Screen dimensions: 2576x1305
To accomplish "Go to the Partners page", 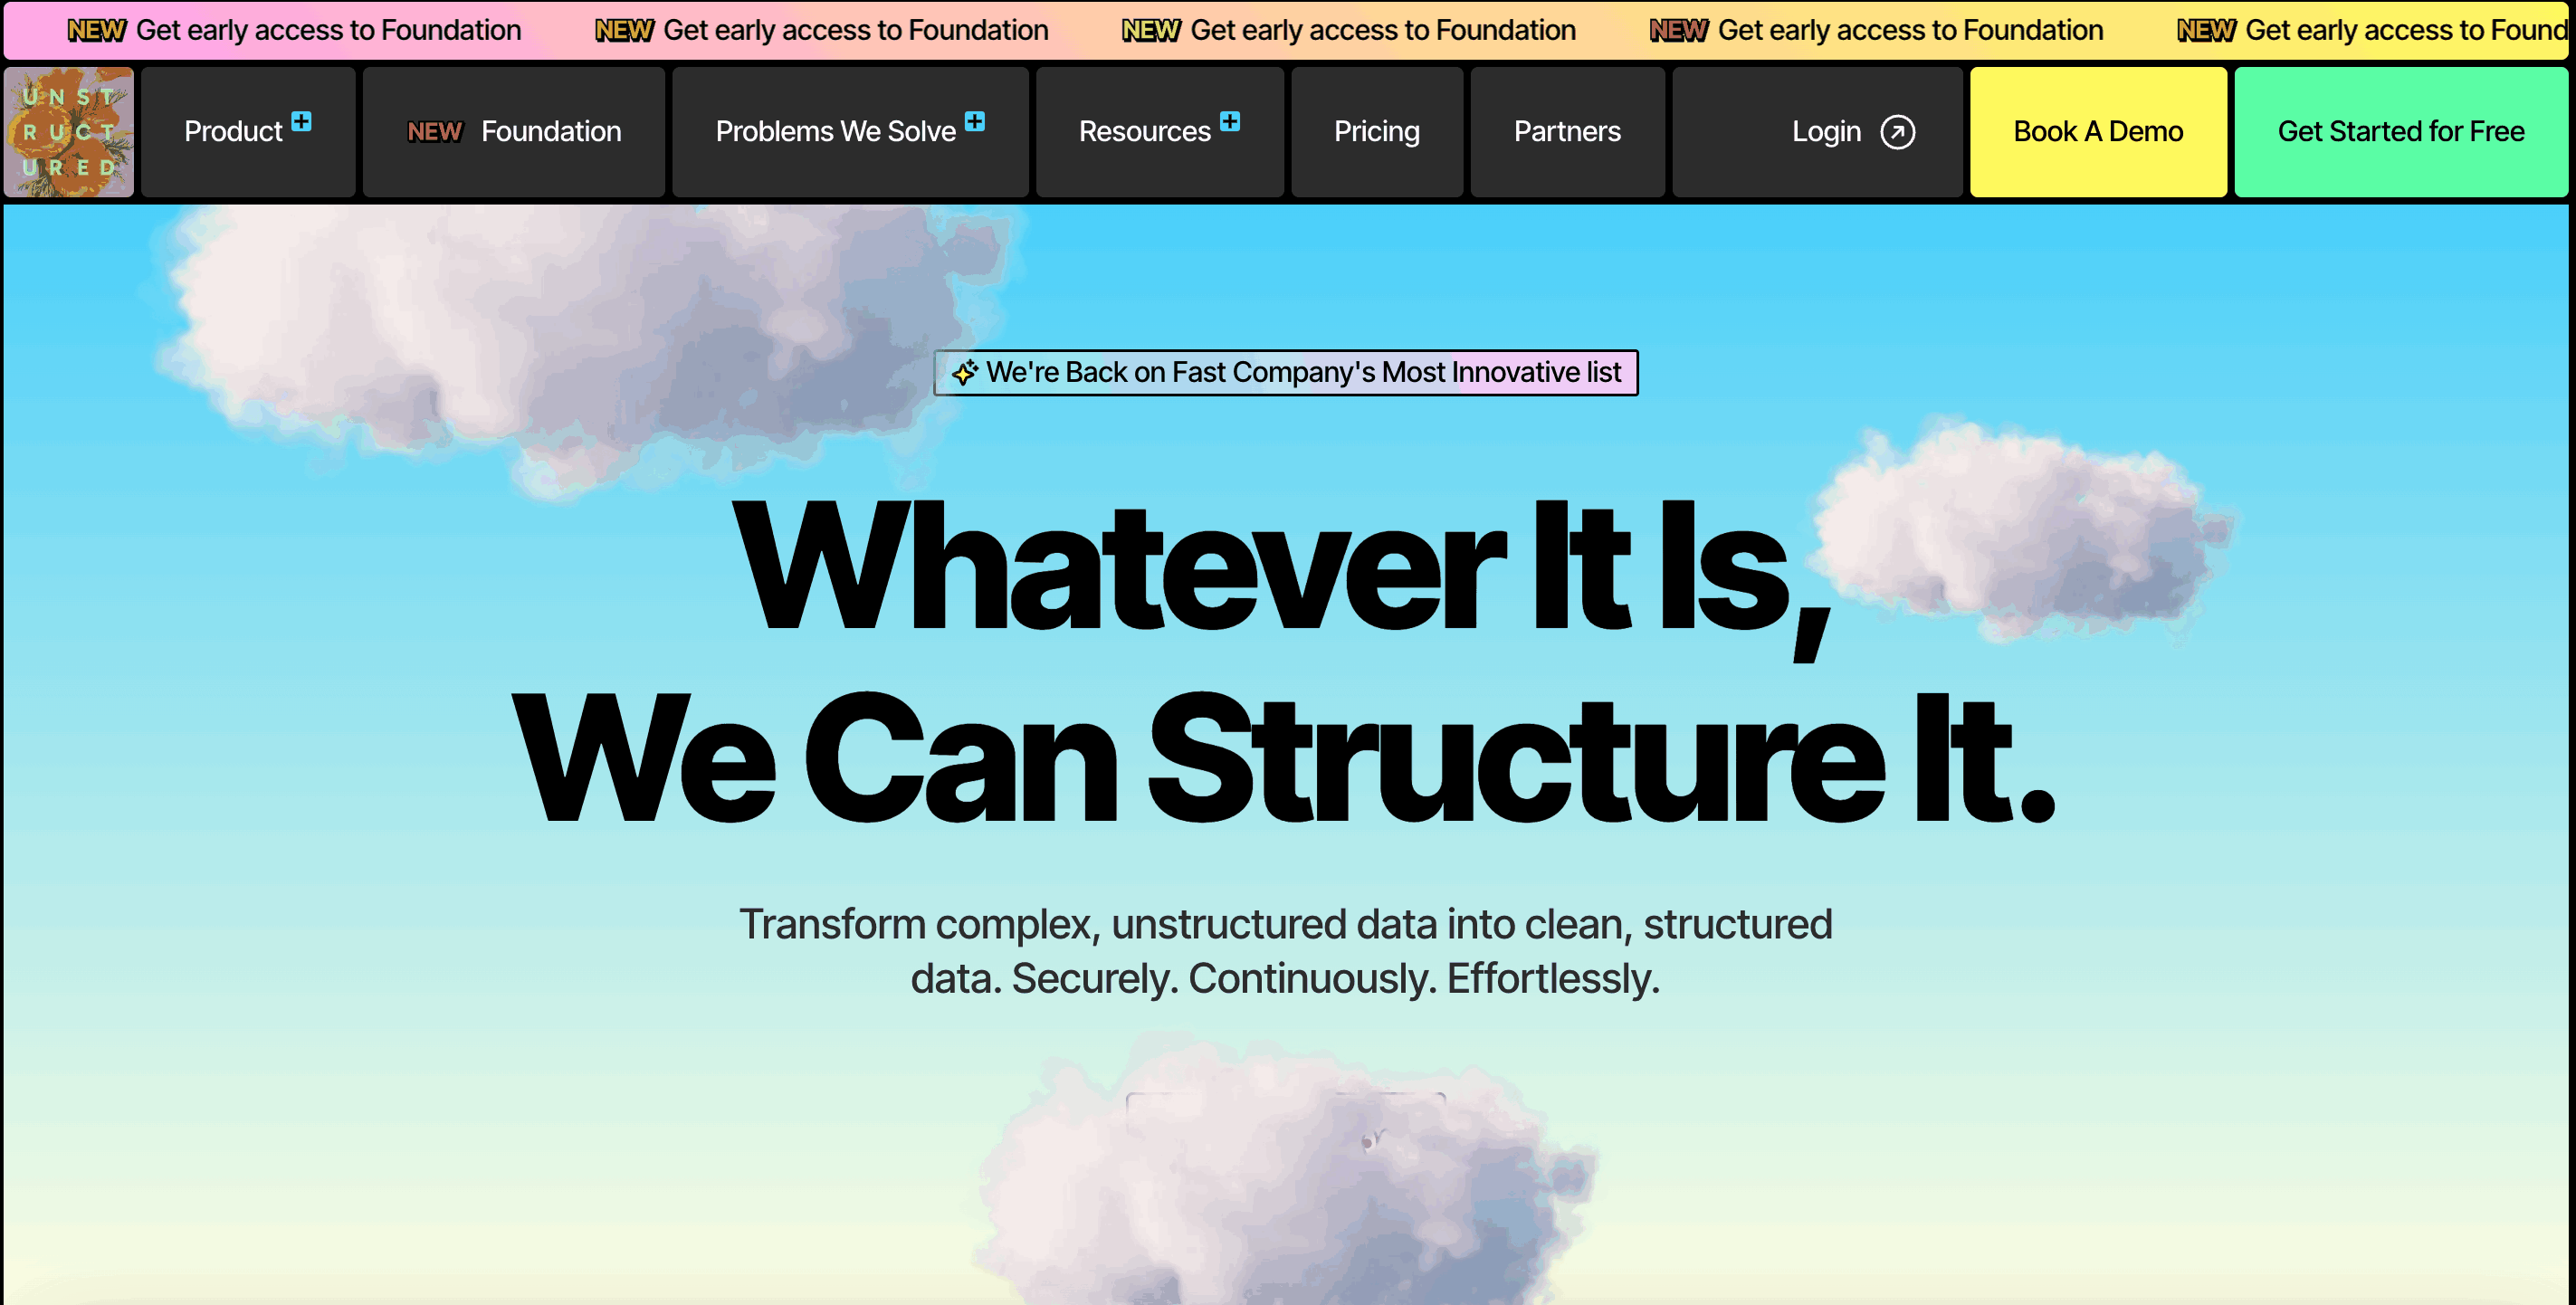I will coord(1567,132).
